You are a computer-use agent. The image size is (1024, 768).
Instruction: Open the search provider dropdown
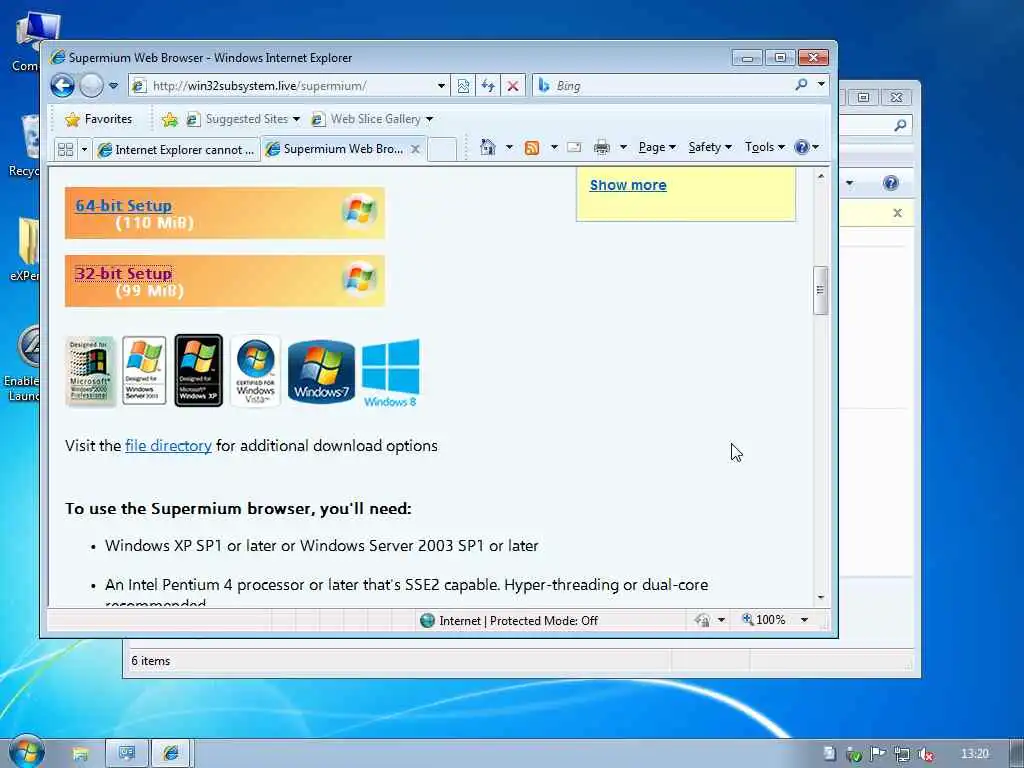pos(821,85)
